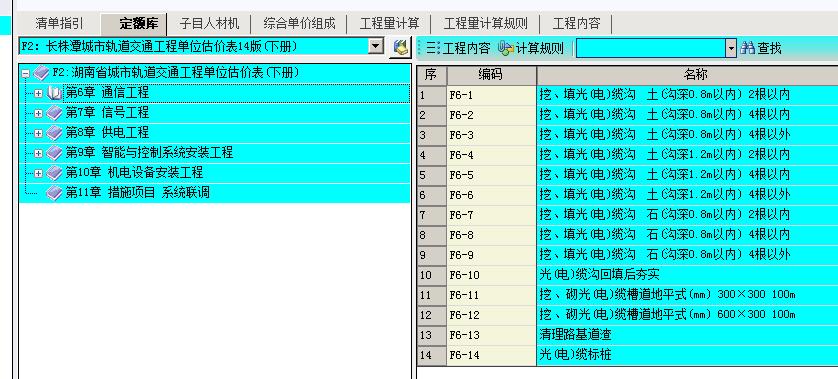Select code cell F6-7
The width and height of the screenshot is (838, 379).
point(491,215)
